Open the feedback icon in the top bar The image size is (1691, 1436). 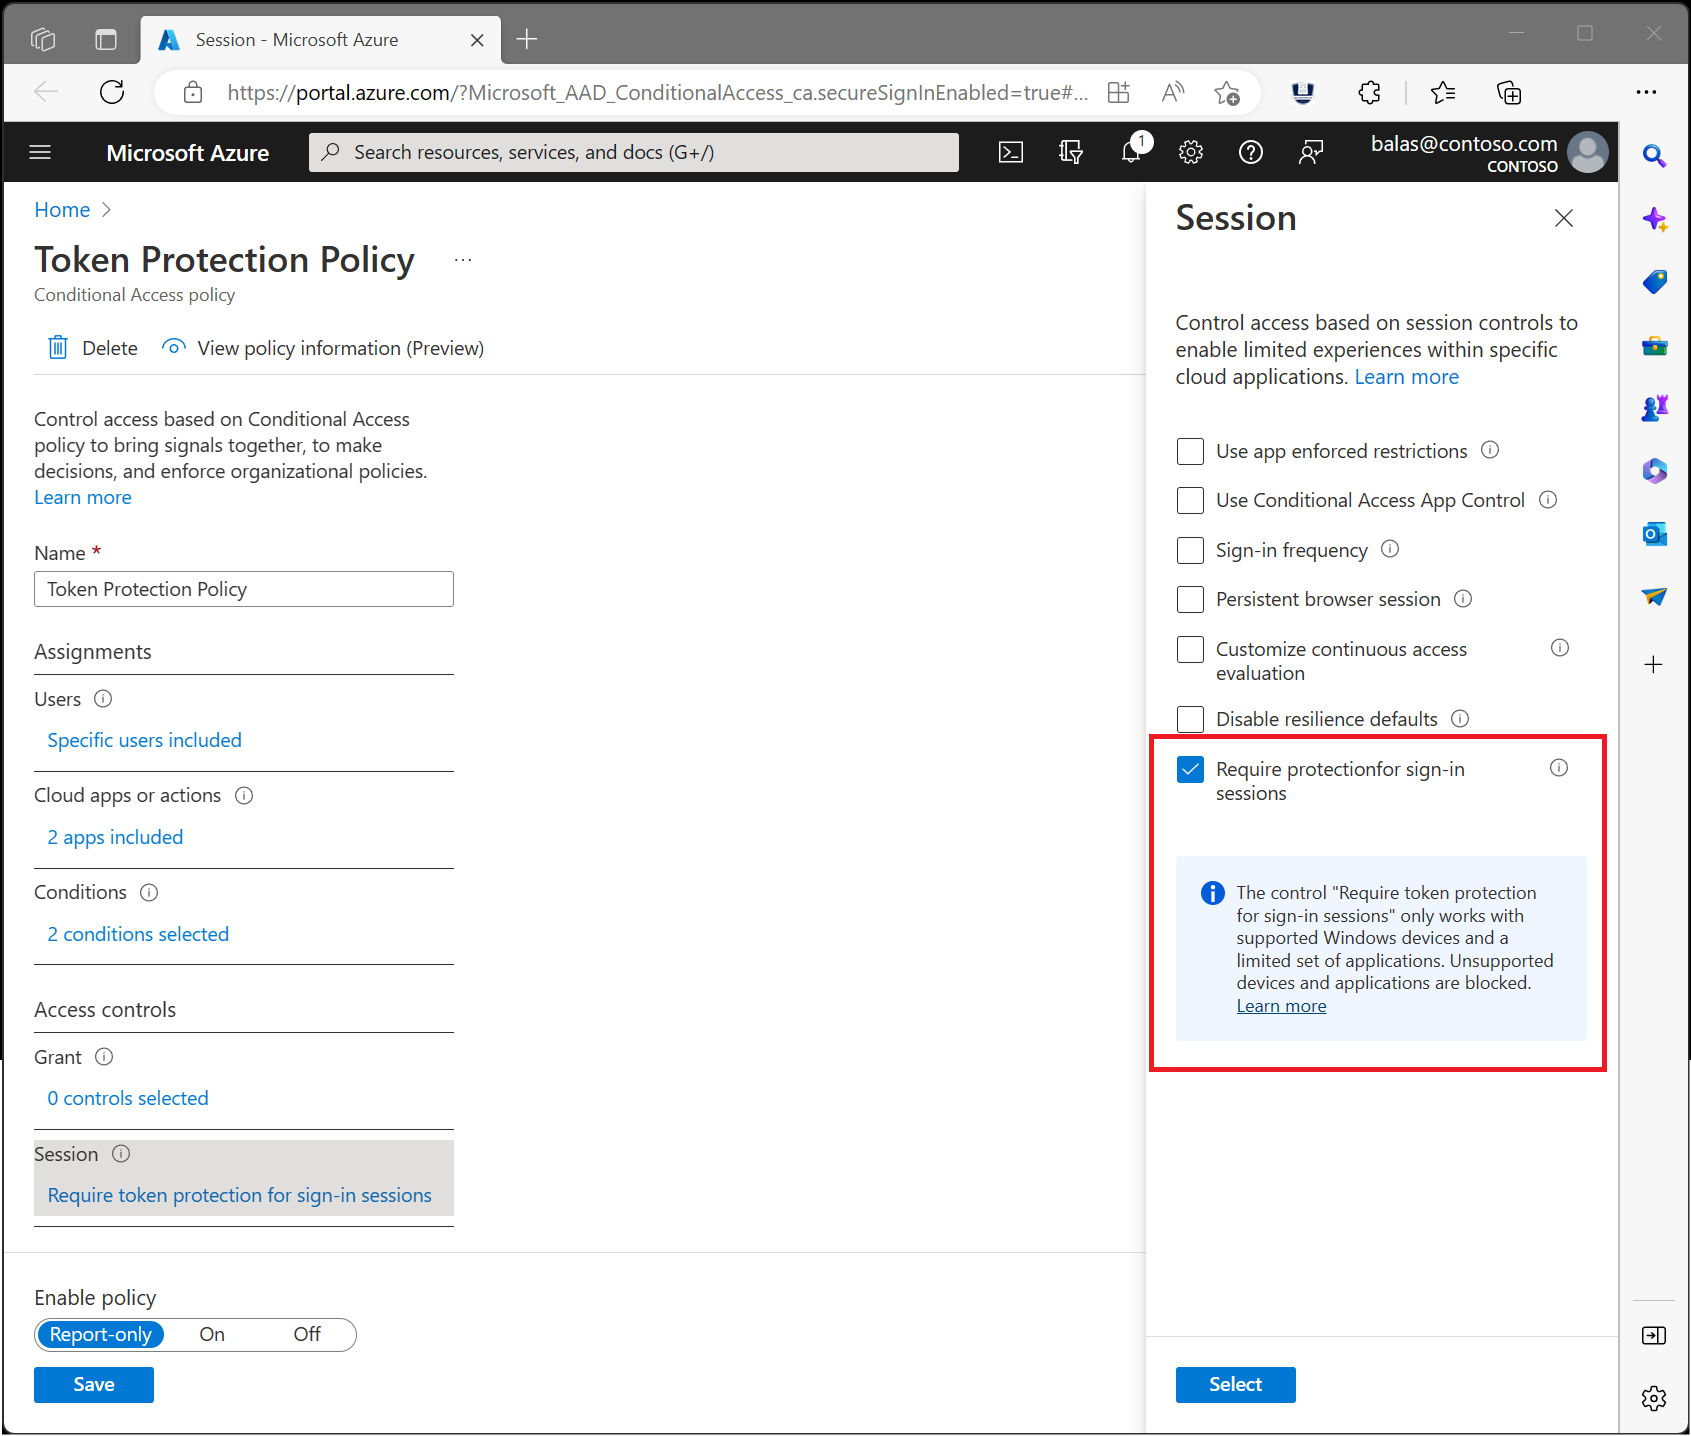pyautogui.click(x=1310, y=152)
